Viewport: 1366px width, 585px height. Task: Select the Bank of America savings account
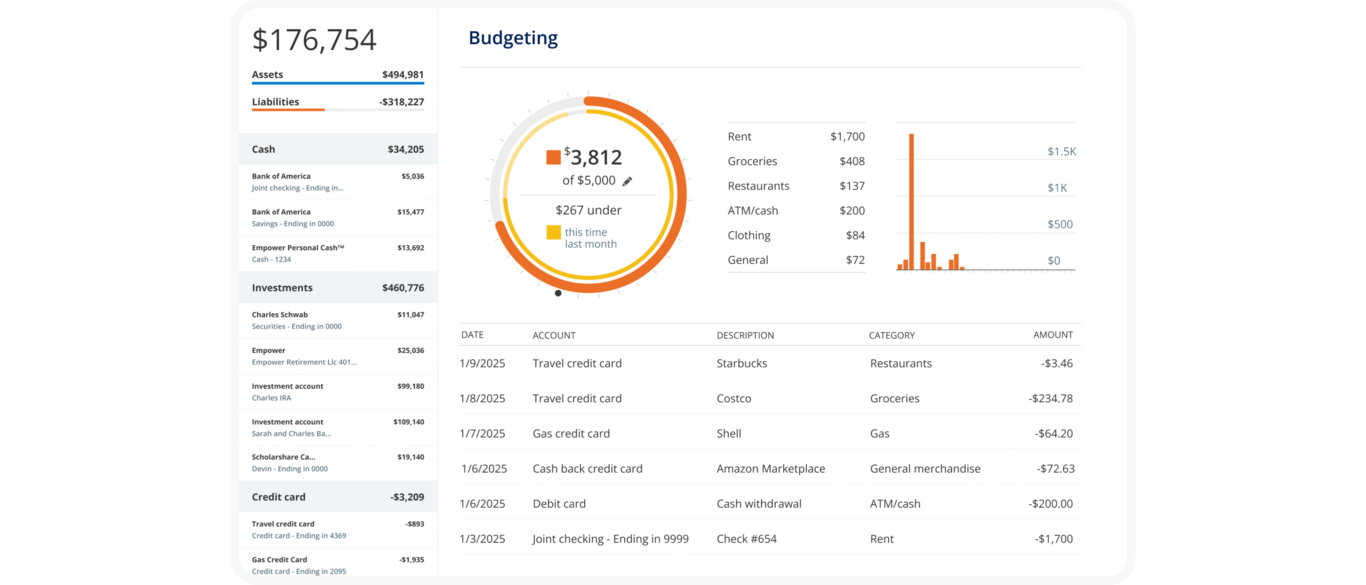tap(337, 218)
